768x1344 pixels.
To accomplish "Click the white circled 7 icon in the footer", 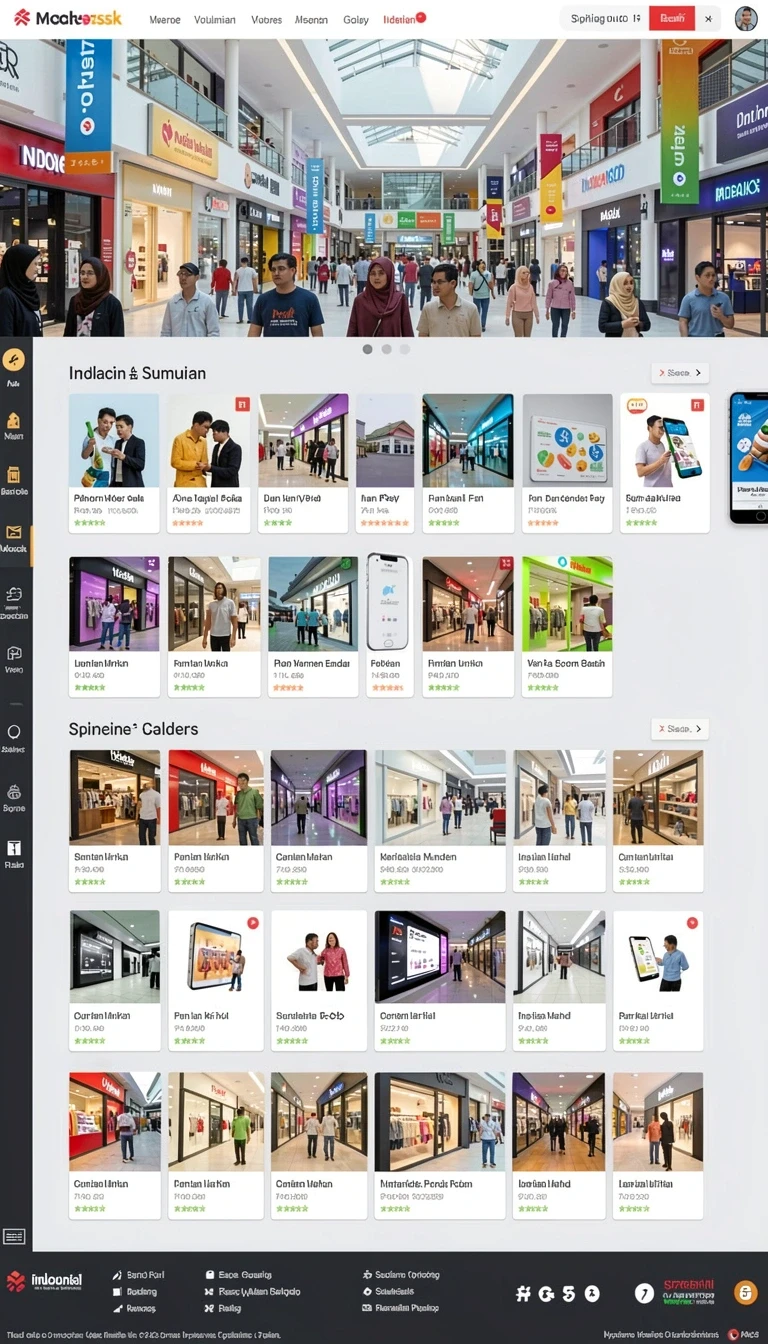I will (644, 1293).
